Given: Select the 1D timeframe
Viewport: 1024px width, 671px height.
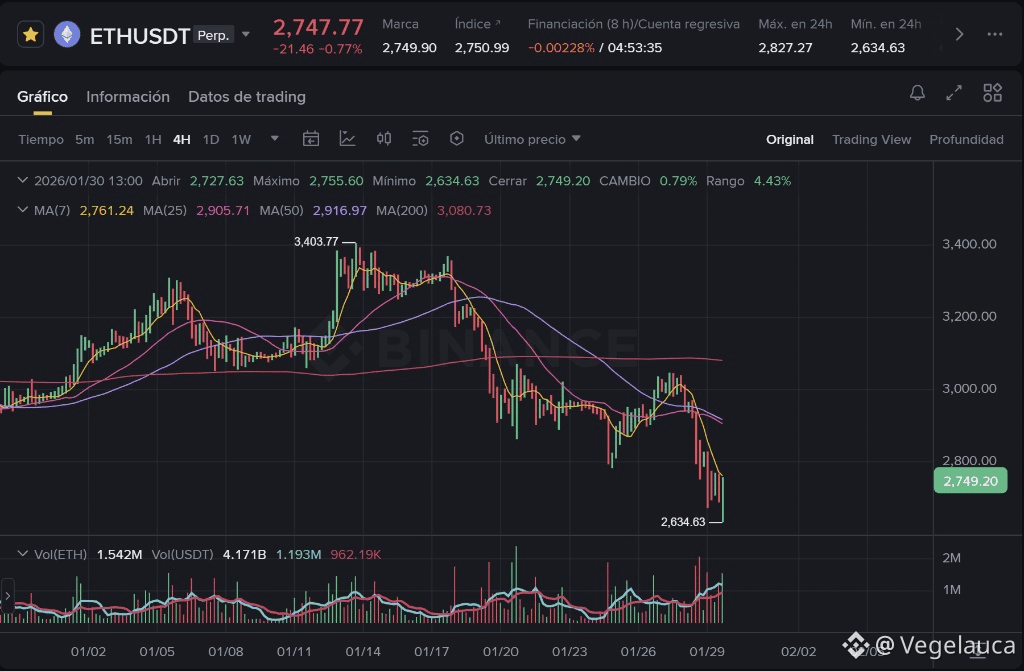Looking at the screenshot, I should pyautogui.click(x=211, y=139).
